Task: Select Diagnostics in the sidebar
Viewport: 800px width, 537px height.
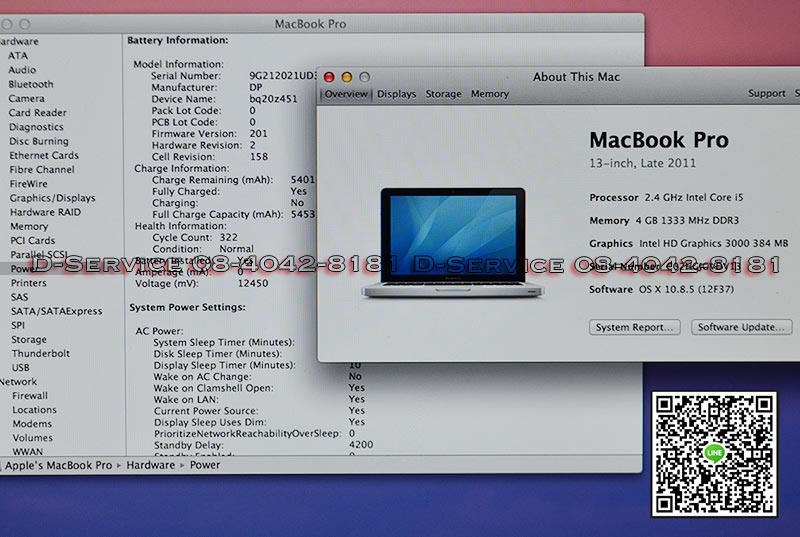Action: (36, 127)
